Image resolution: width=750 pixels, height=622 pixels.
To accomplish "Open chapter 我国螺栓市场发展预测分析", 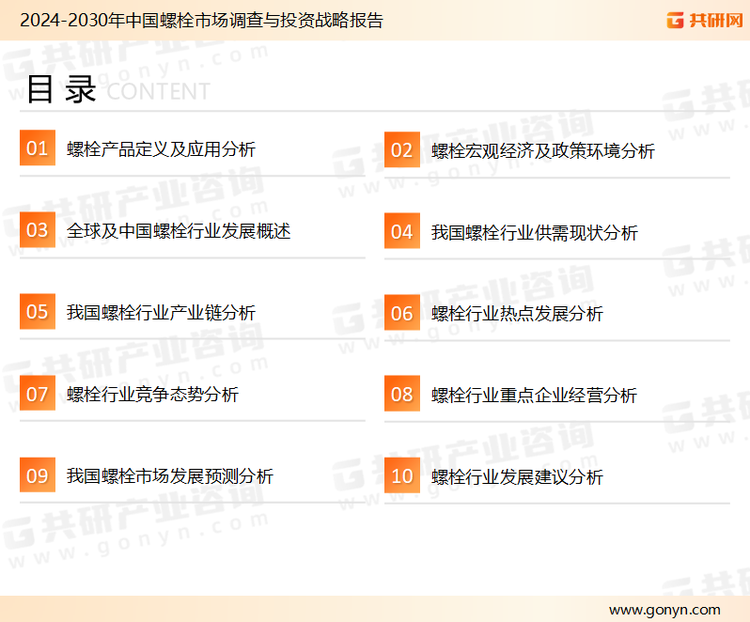I will tap(170, 476).
